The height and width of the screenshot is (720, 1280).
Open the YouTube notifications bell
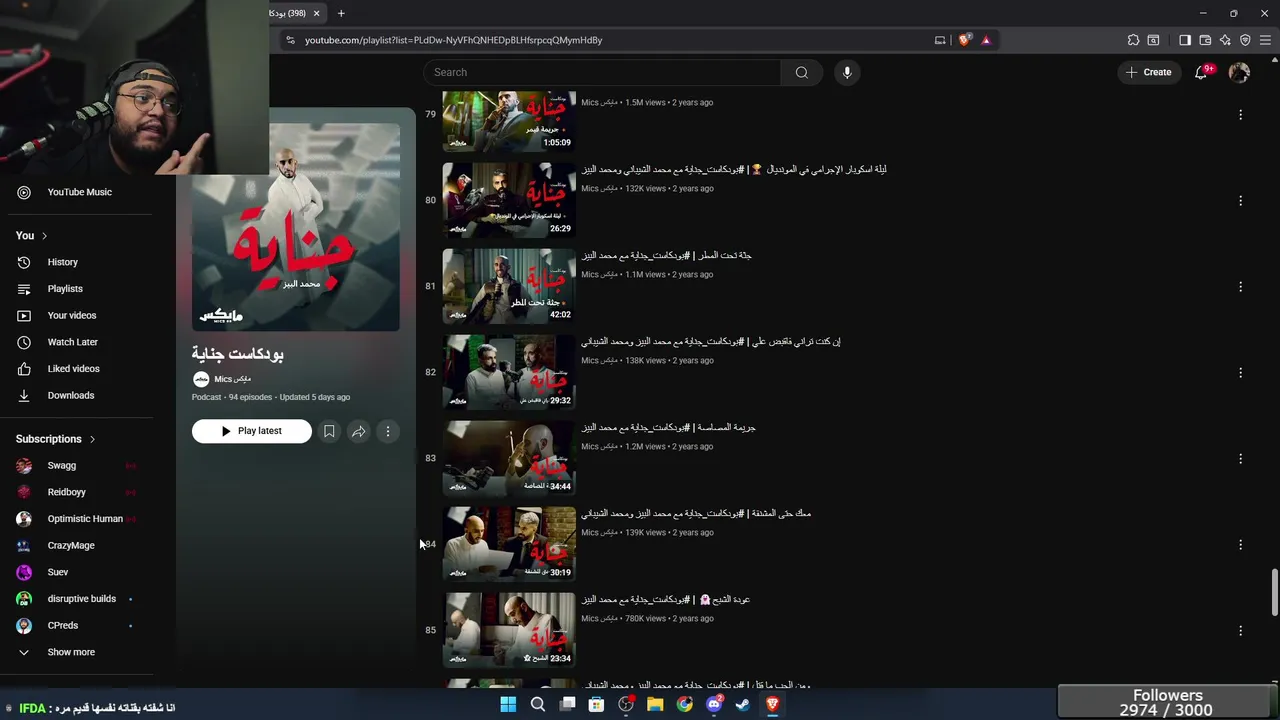click(x=1201, y=72)
